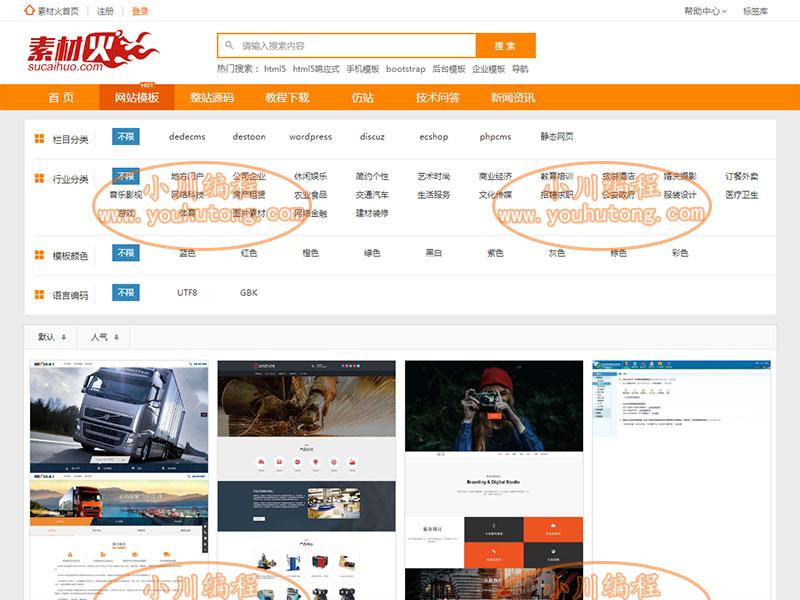Click the home icon beside 素材火首页
Viewport: 800px width, 600px height.
point(29,10)
